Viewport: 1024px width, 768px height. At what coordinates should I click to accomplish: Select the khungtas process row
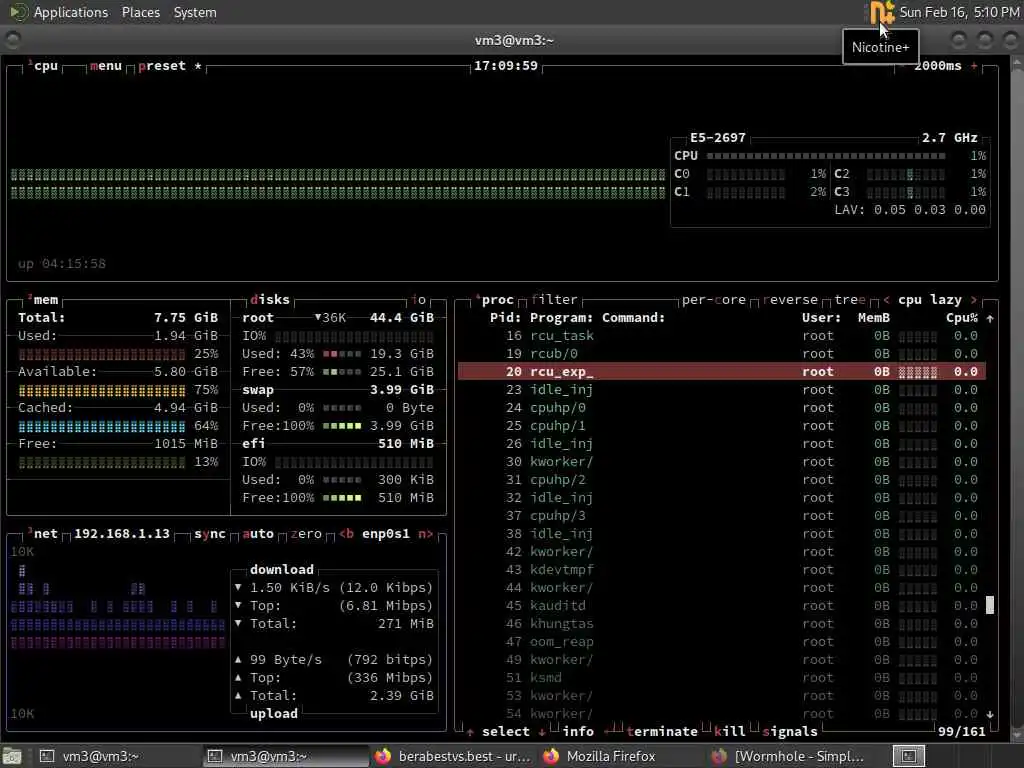[722, 624]
